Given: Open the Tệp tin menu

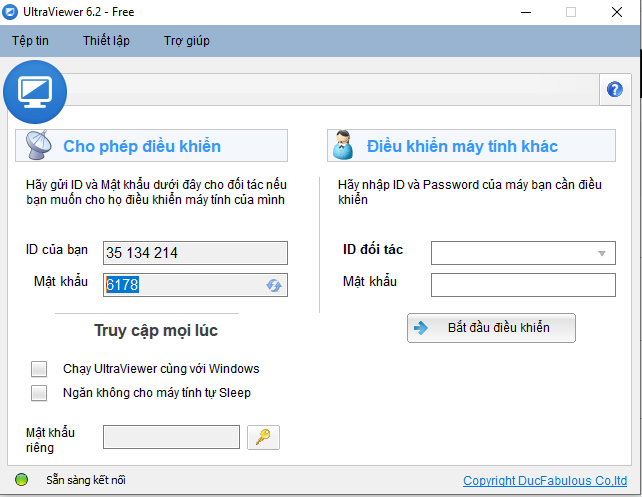Looking at the screenshot, I should coord(30,41).
